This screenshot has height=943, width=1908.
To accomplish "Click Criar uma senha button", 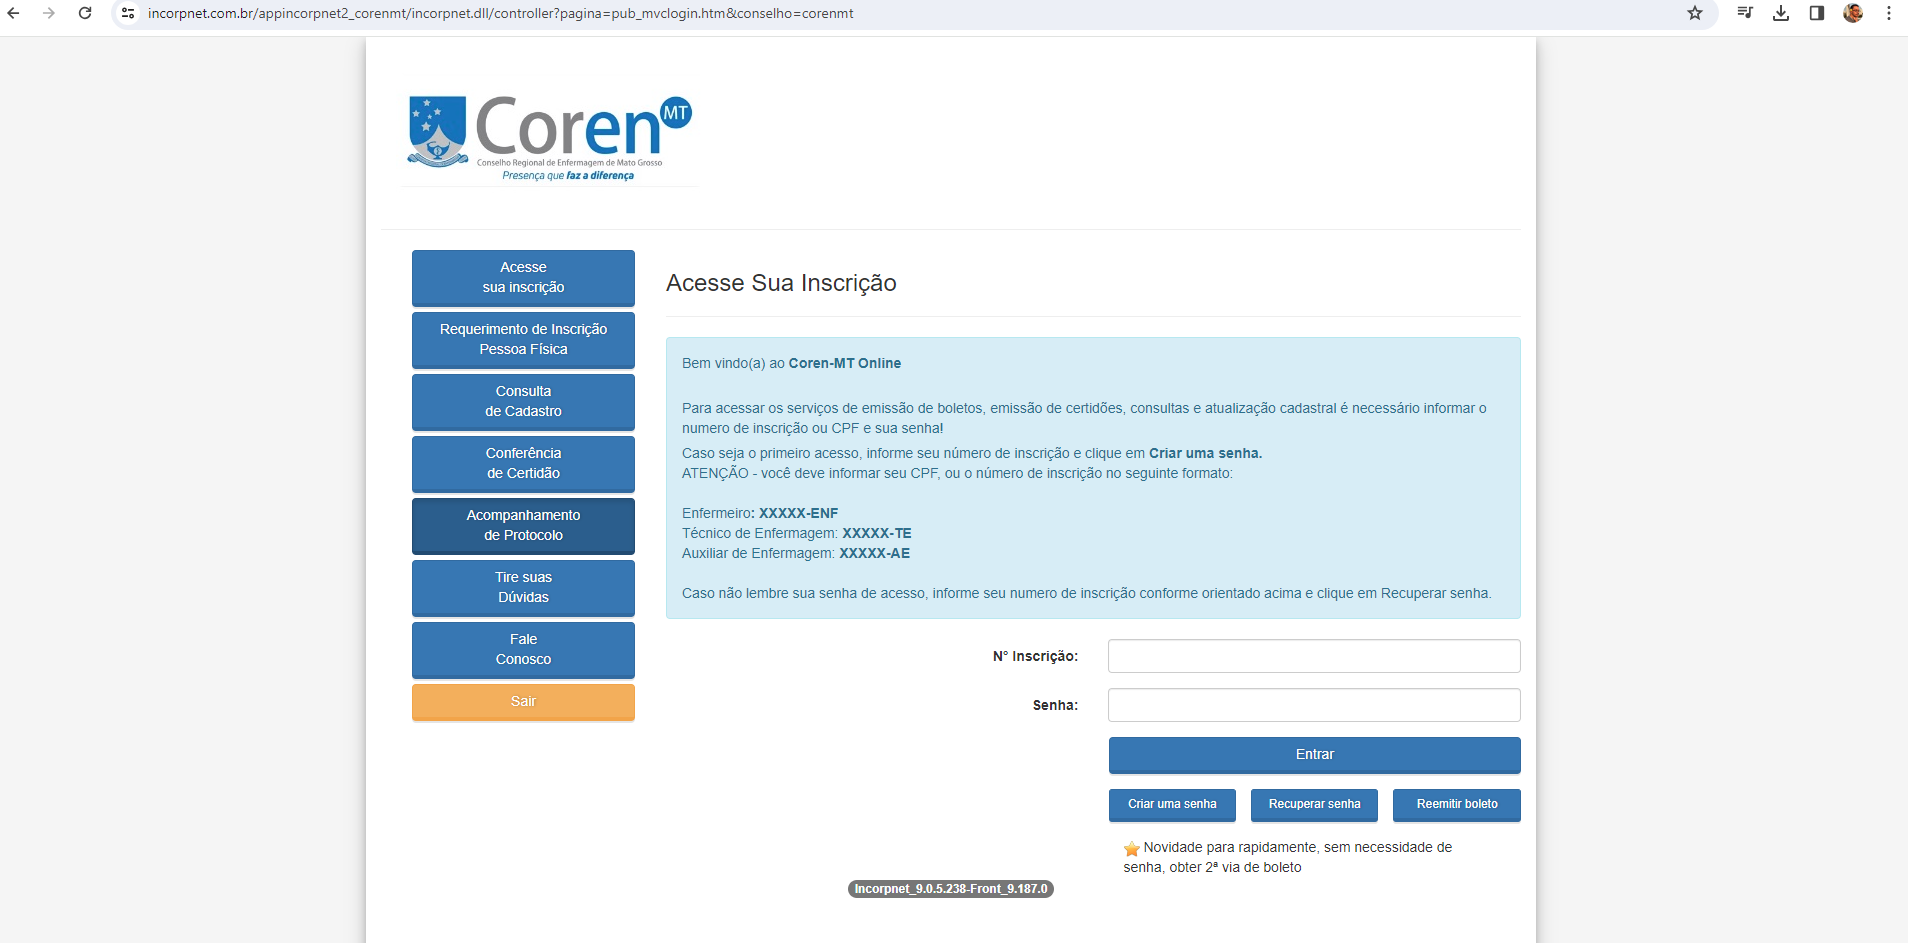I will point(1172,805).
